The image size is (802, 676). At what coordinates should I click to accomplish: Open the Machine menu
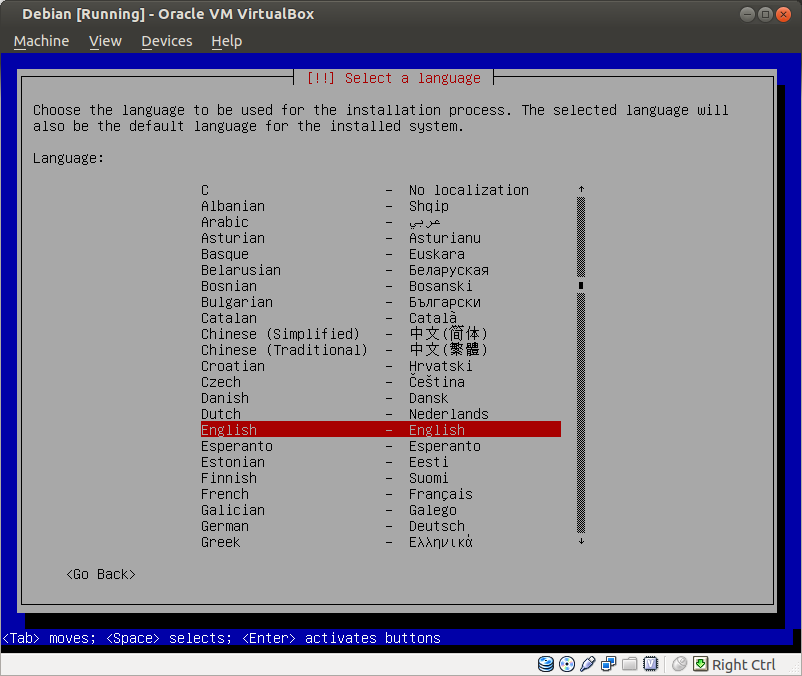[x=41, y=41]
